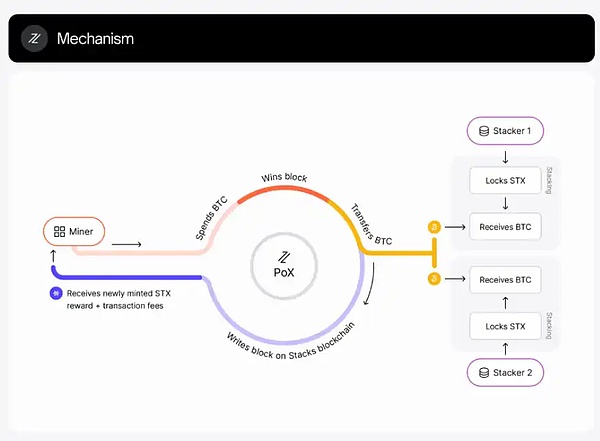Image resolution: width=600 pixels, height=441 pixels.
Task: Click the Locks STX box under Stacker 1
Action: click(x=505, y=180)
